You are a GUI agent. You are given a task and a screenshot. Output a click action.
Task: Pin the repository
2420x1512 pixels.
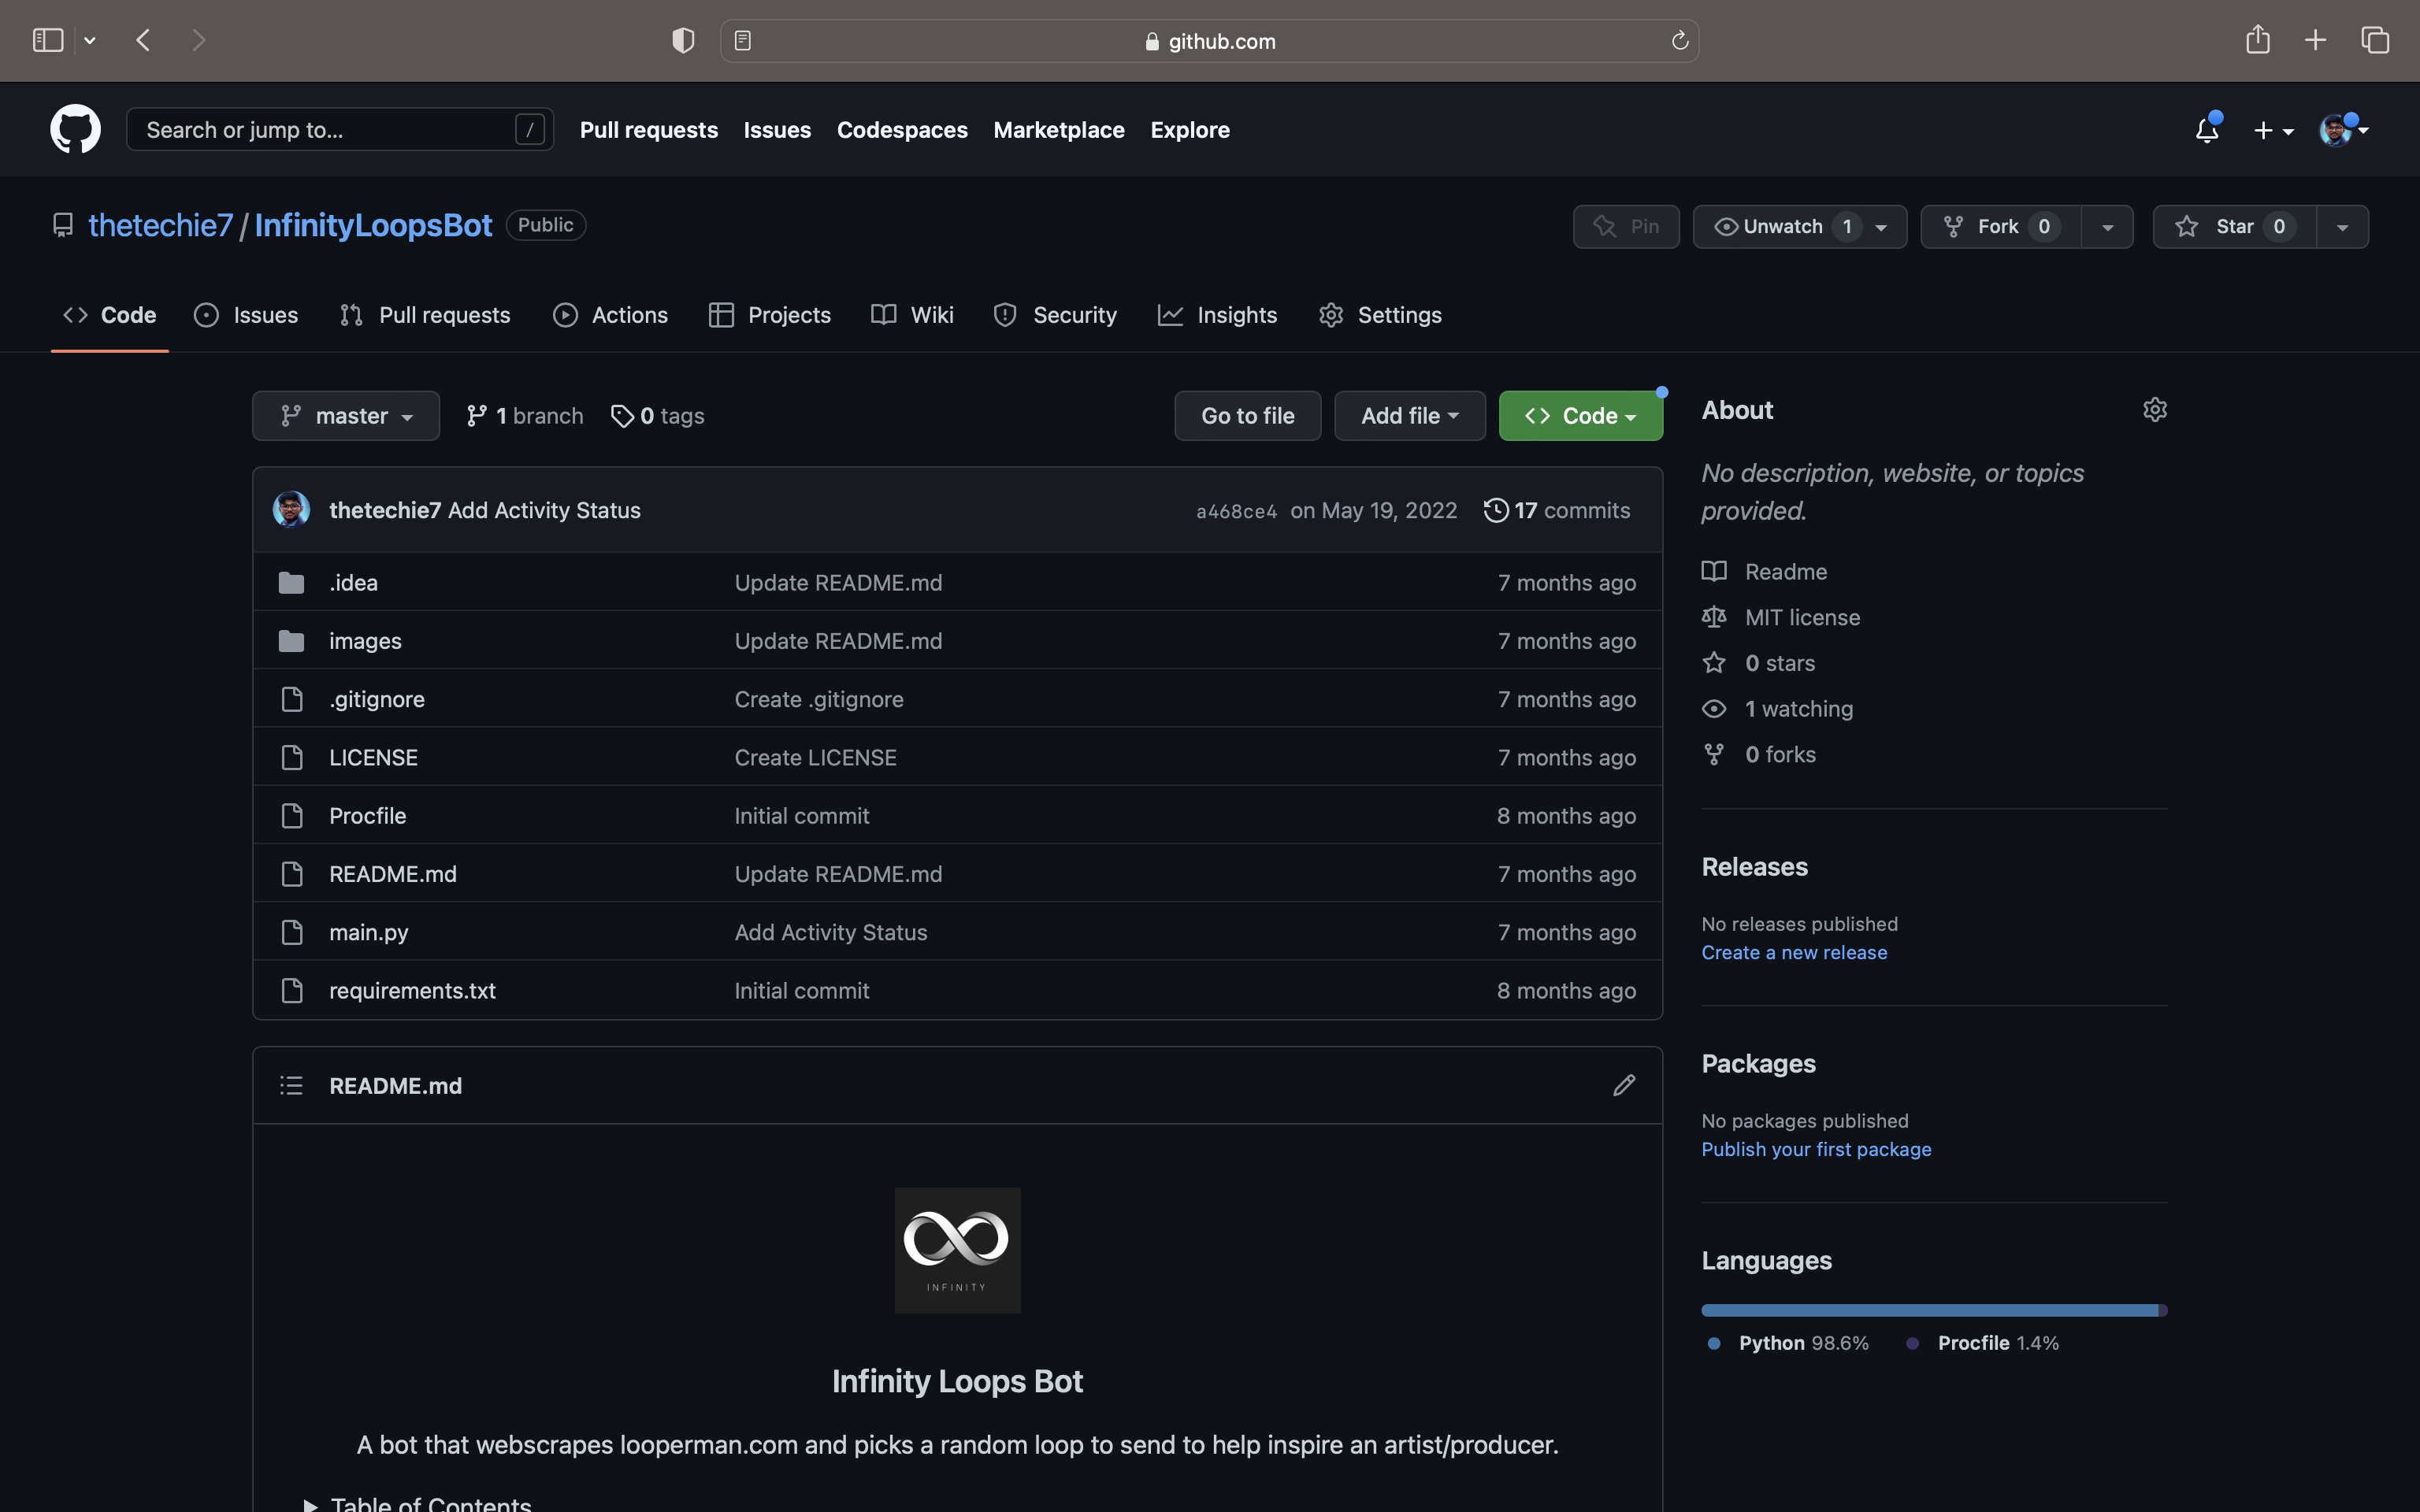pyautogui.click(x=1626, y=226)
